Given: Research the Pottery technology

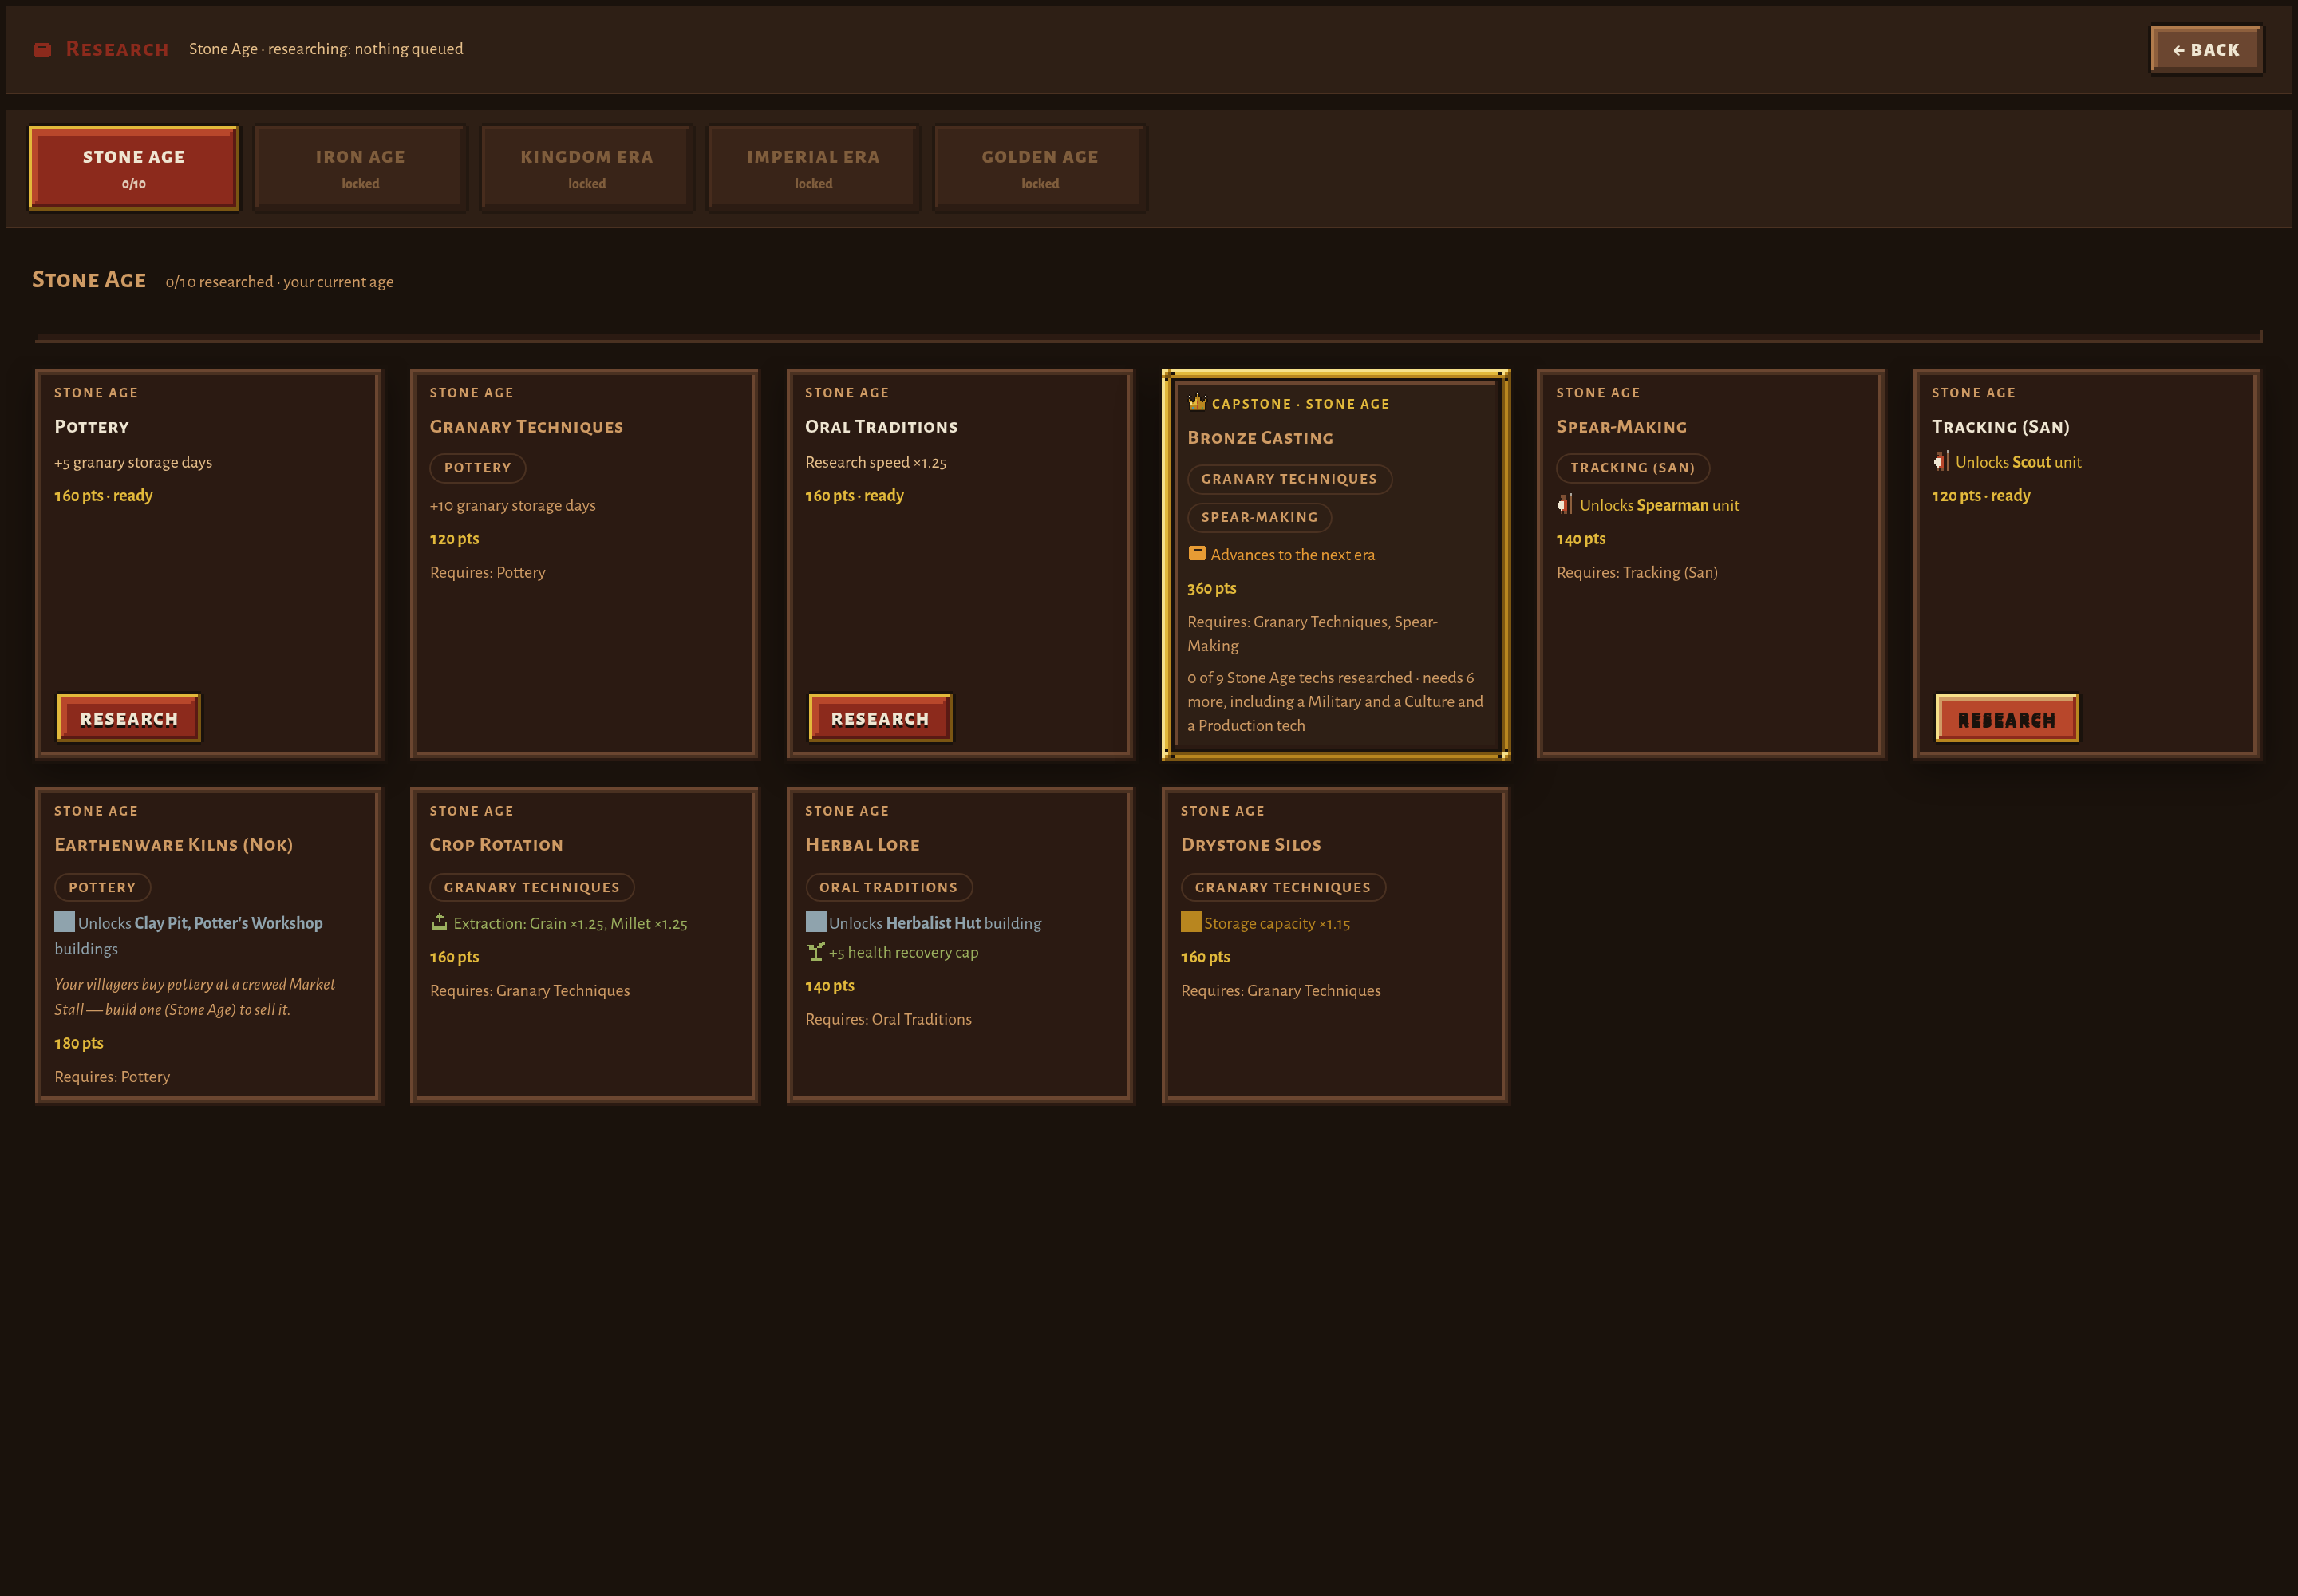Looking at the screenshot, I should pyautogui.click(x=129, y=718).
